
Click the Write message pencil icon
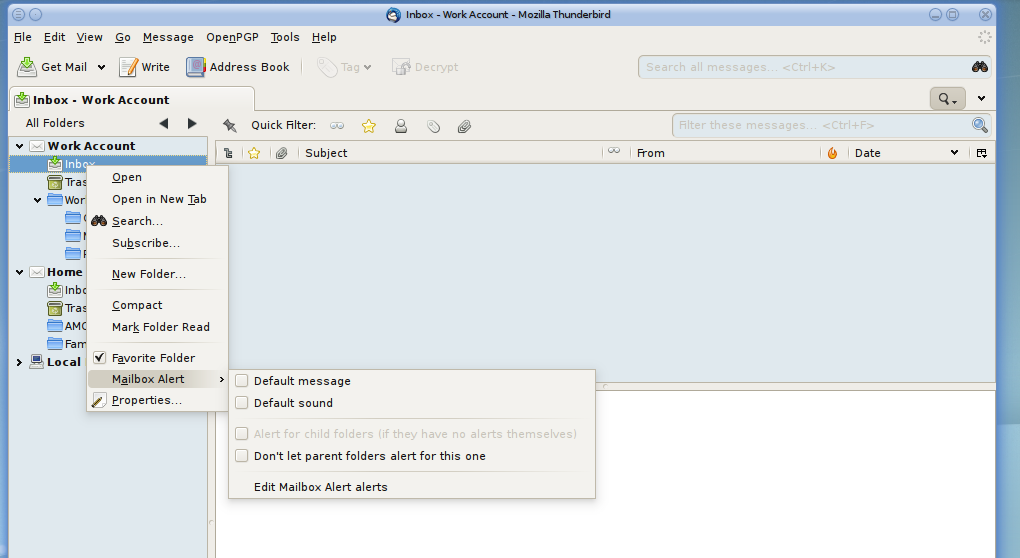click(x=129, y=66)
